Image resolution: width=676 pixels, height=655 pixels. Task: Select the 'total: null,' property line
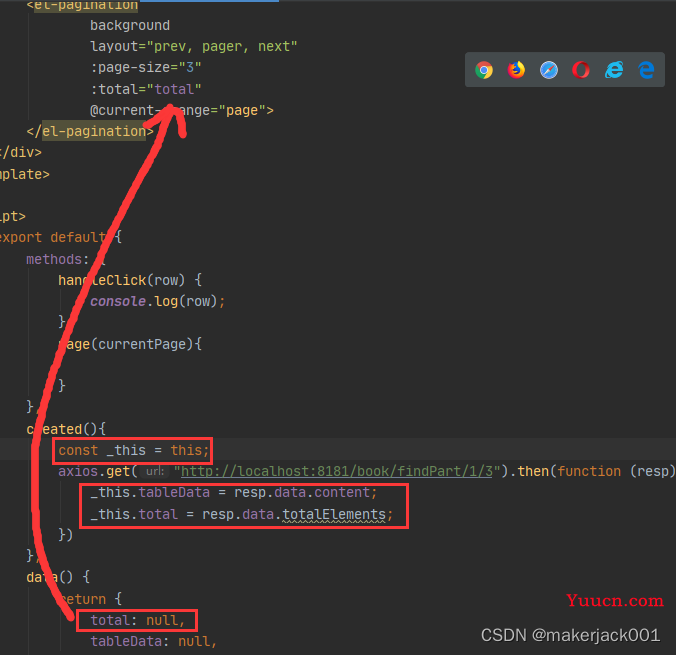click(138, 620)
